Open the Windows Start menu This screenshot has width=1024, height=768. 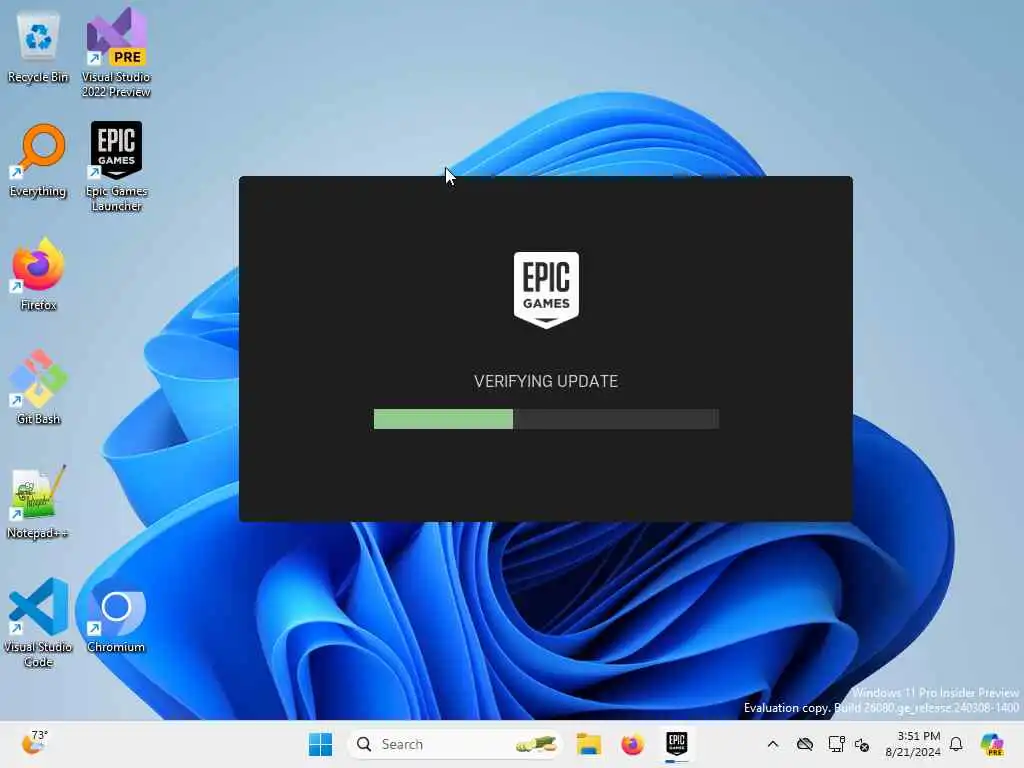coord(320,744)
